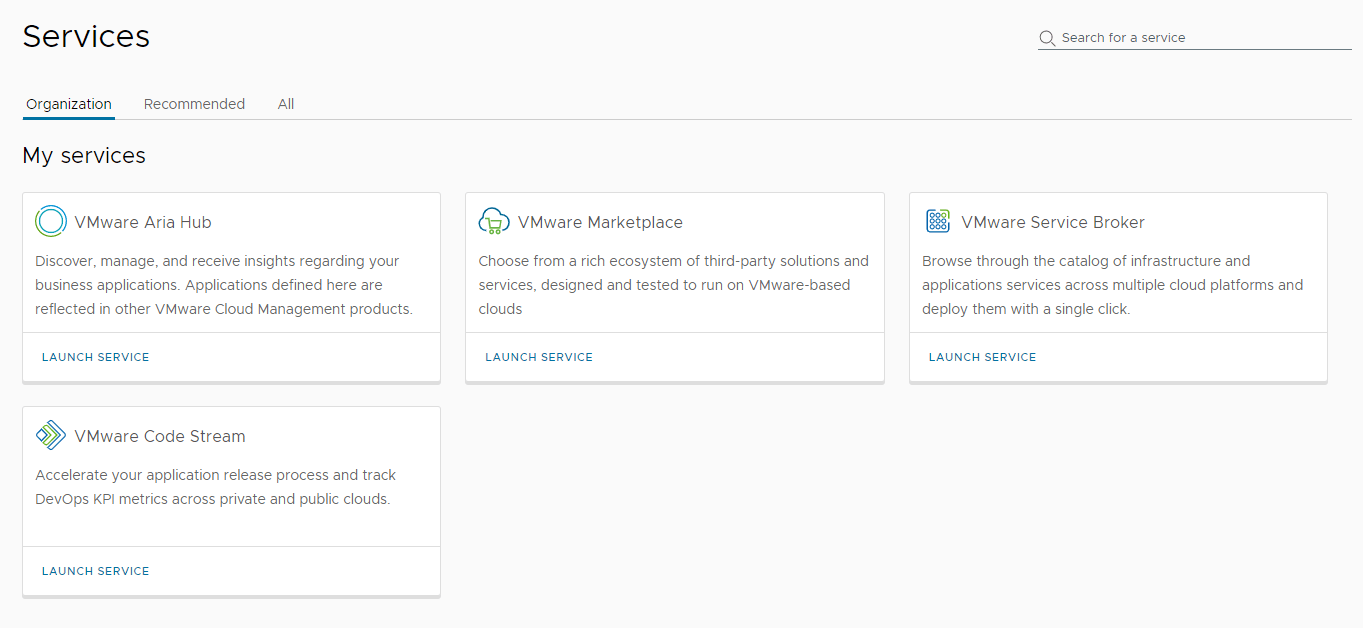The image size is (1363, 628).
Task: Switch to the All services tab
Action: tap(285, 103)
